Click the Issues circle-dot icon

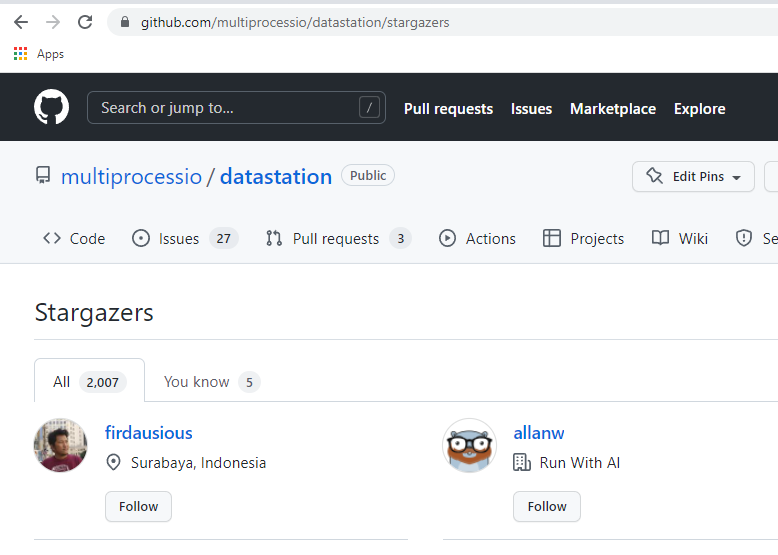(x=141, y=239)
